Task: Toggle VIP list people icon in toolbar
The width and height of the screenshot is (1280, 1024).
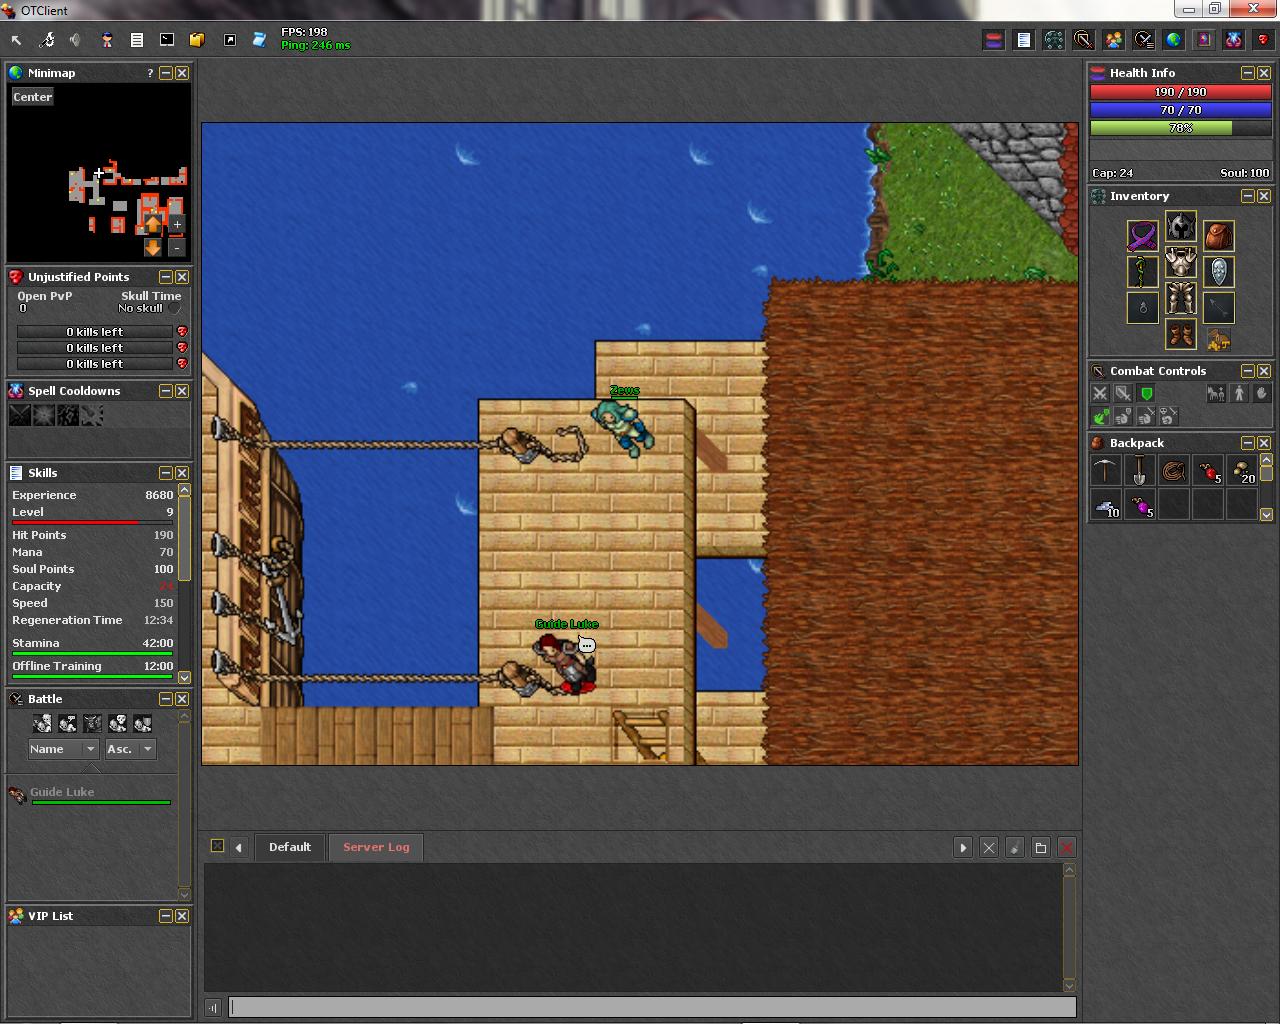Action: tap(1114, 40)
